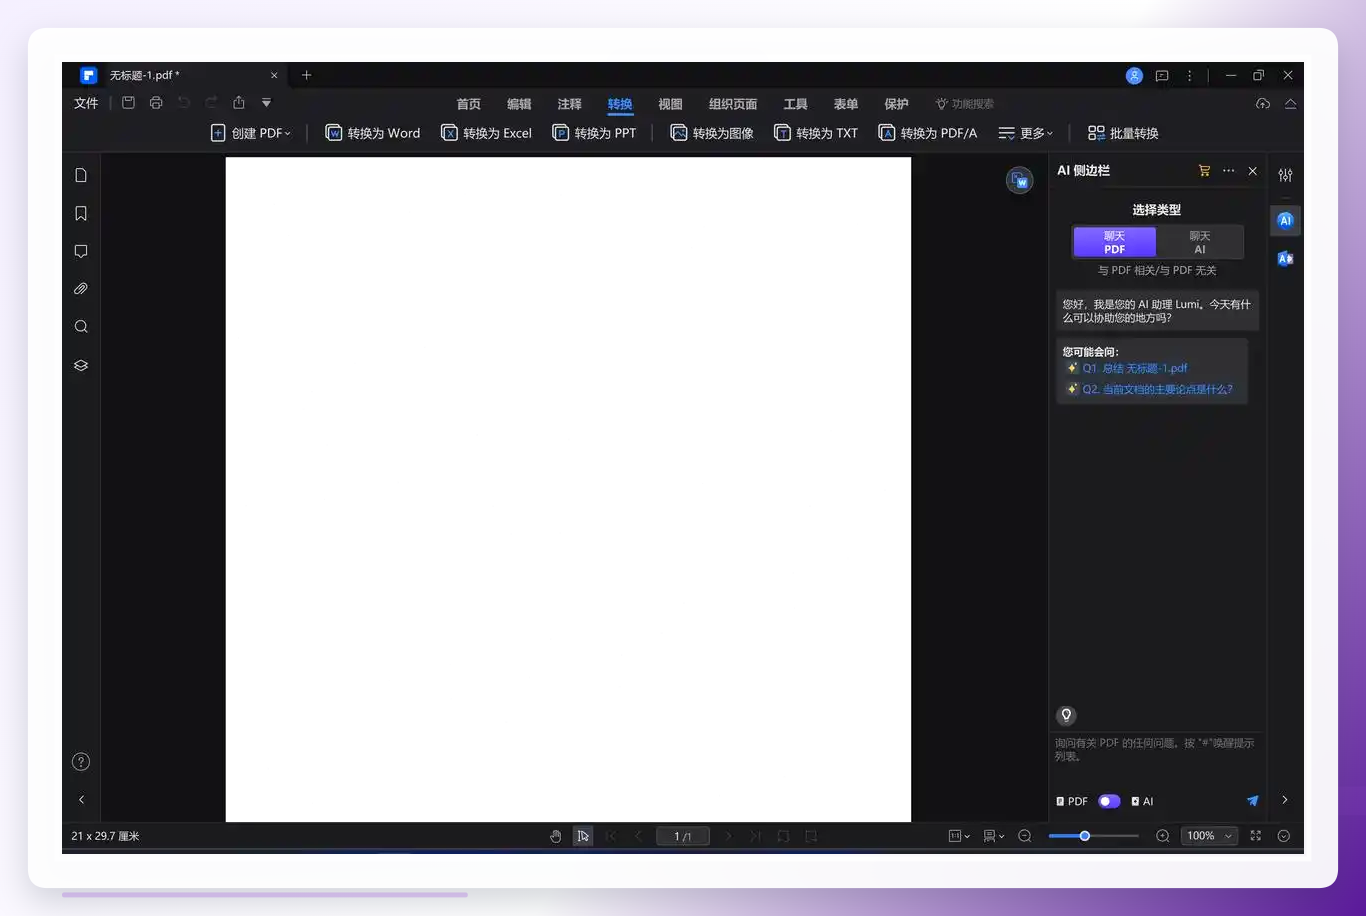This screenshot has height=916, width=1366.
Task: Click the lightbulb prompt icon
Action: tap(1066, 715)
